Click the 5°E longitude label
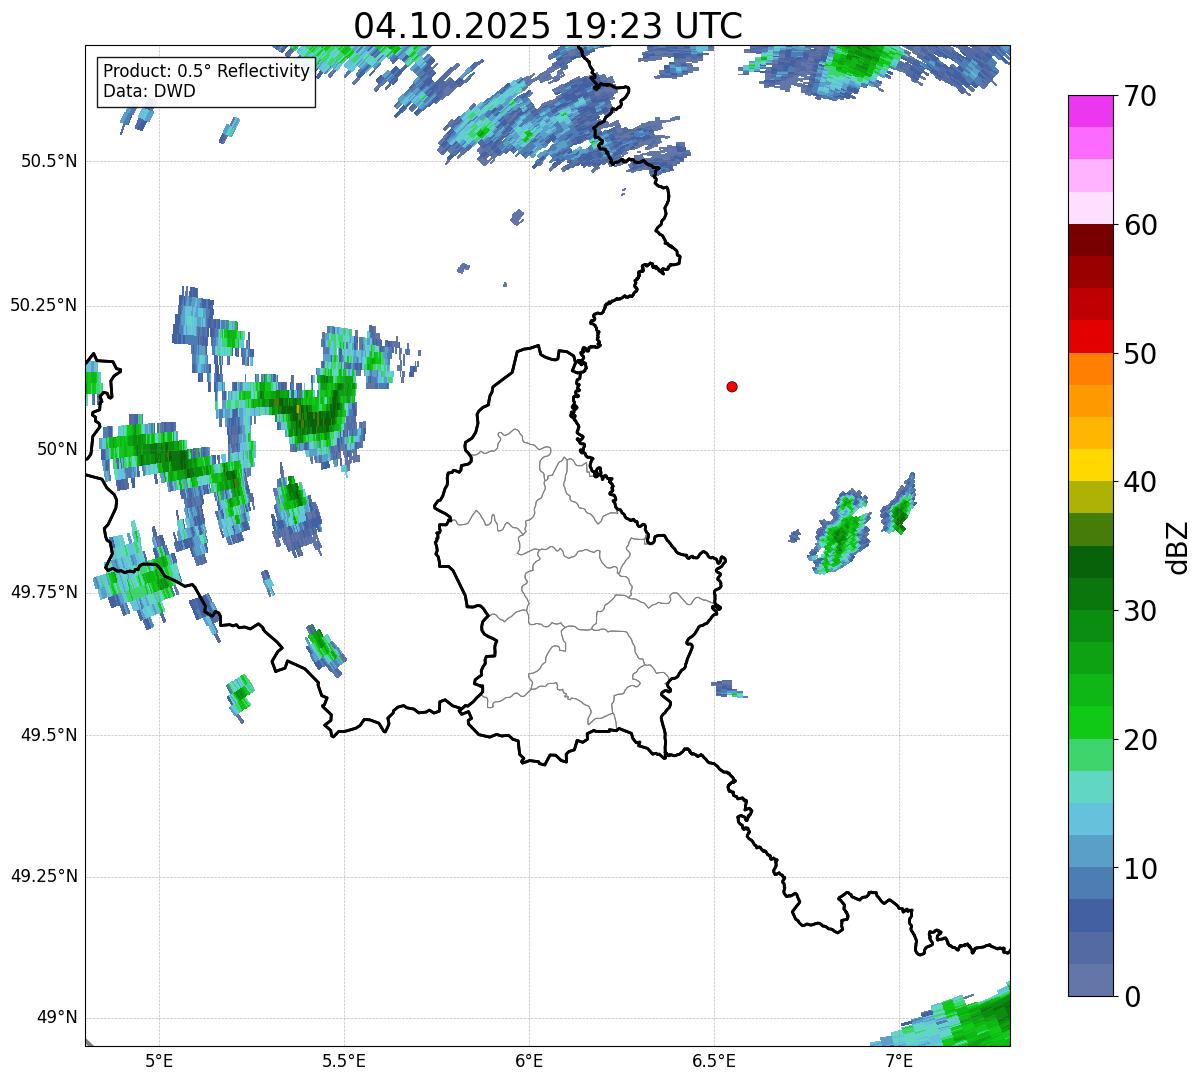The image size is (1202, 1081). (159, 1061)
